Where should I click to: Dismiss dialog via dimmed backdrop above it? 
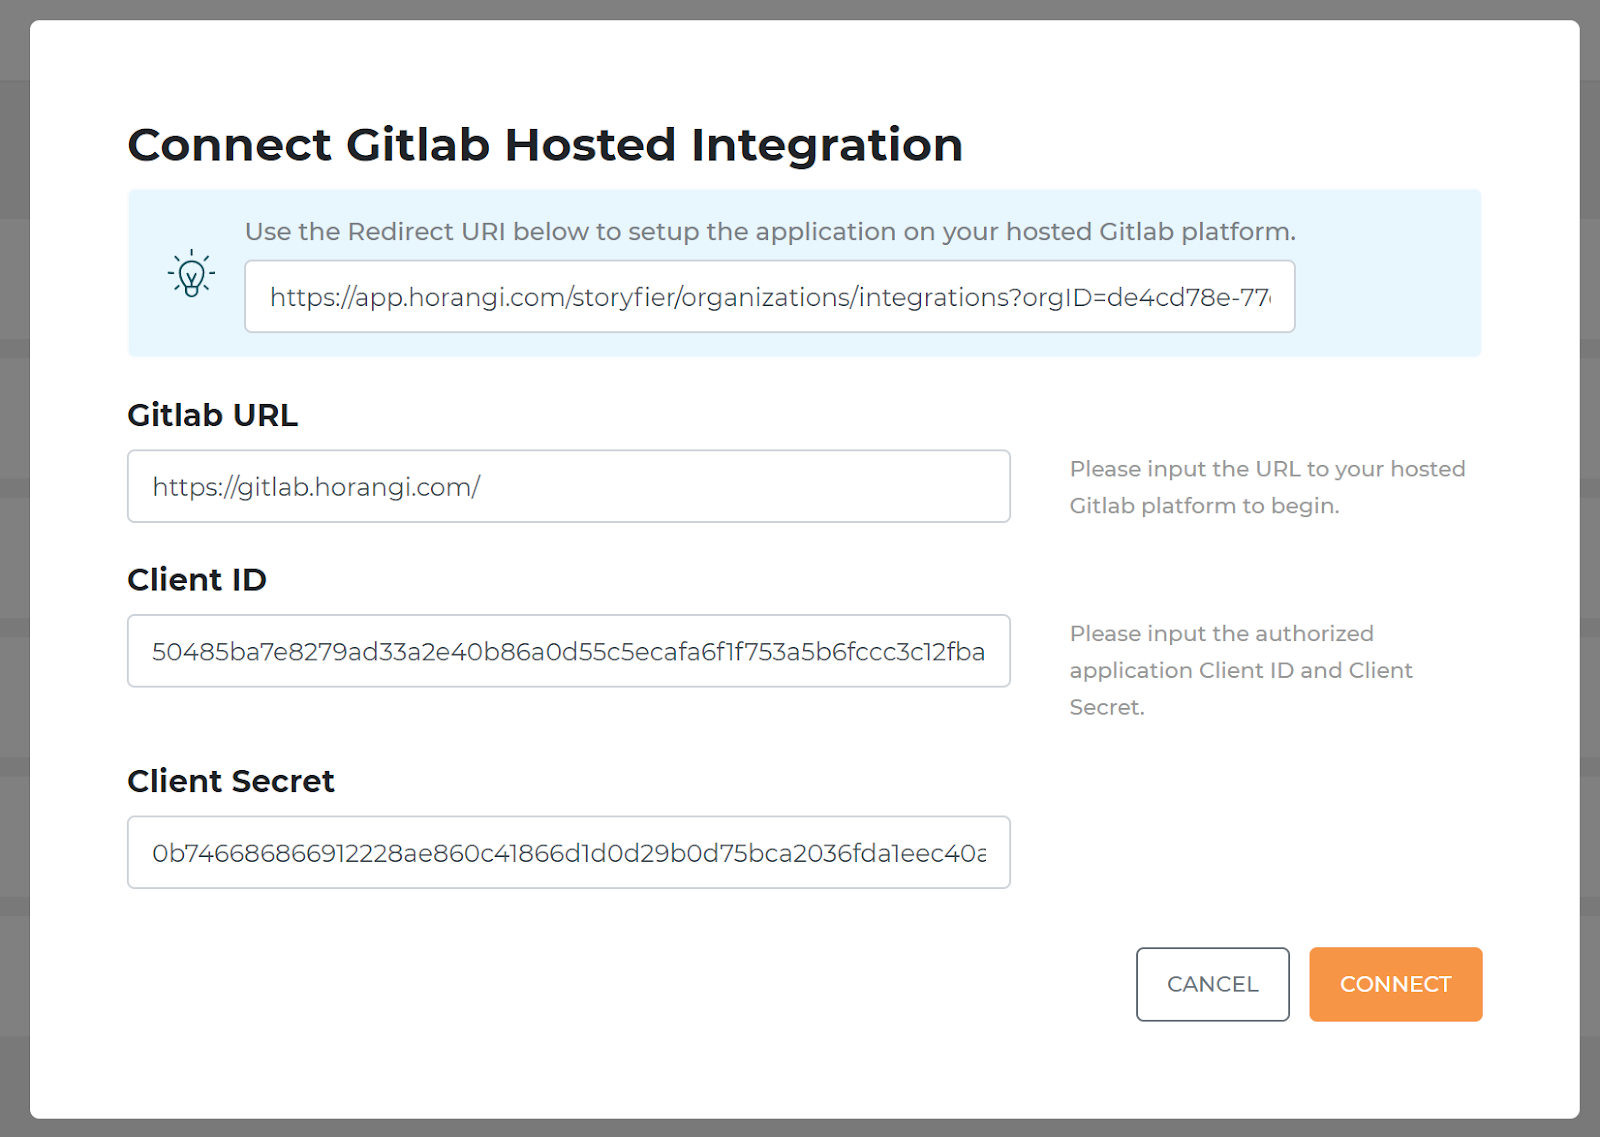(x=800, y=9)
